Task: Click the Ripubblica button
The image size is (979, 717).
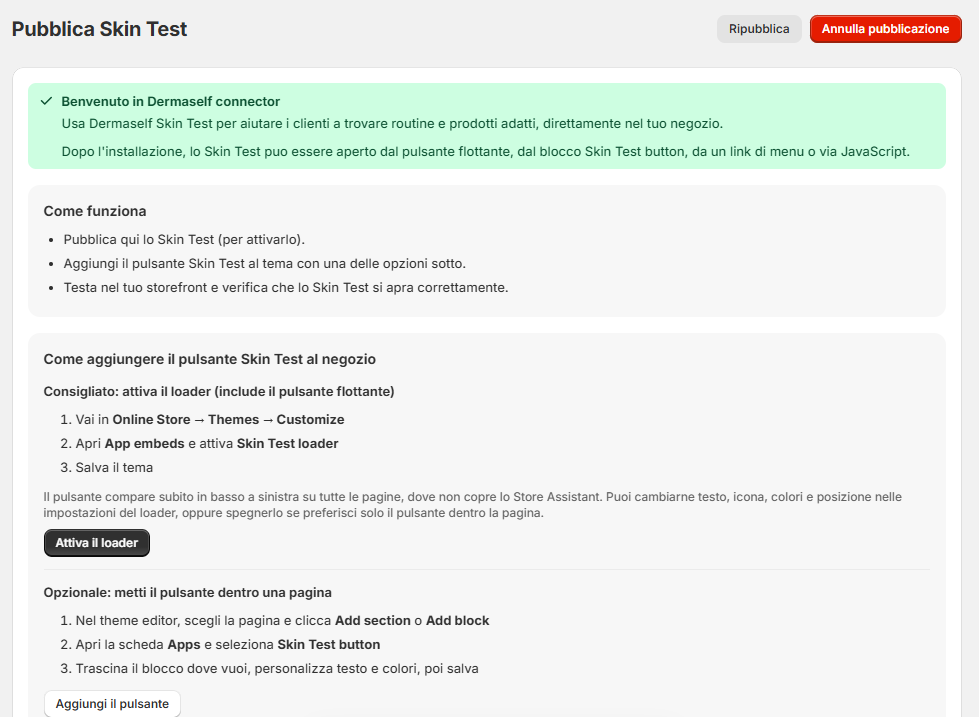Action: click(759, 29)
